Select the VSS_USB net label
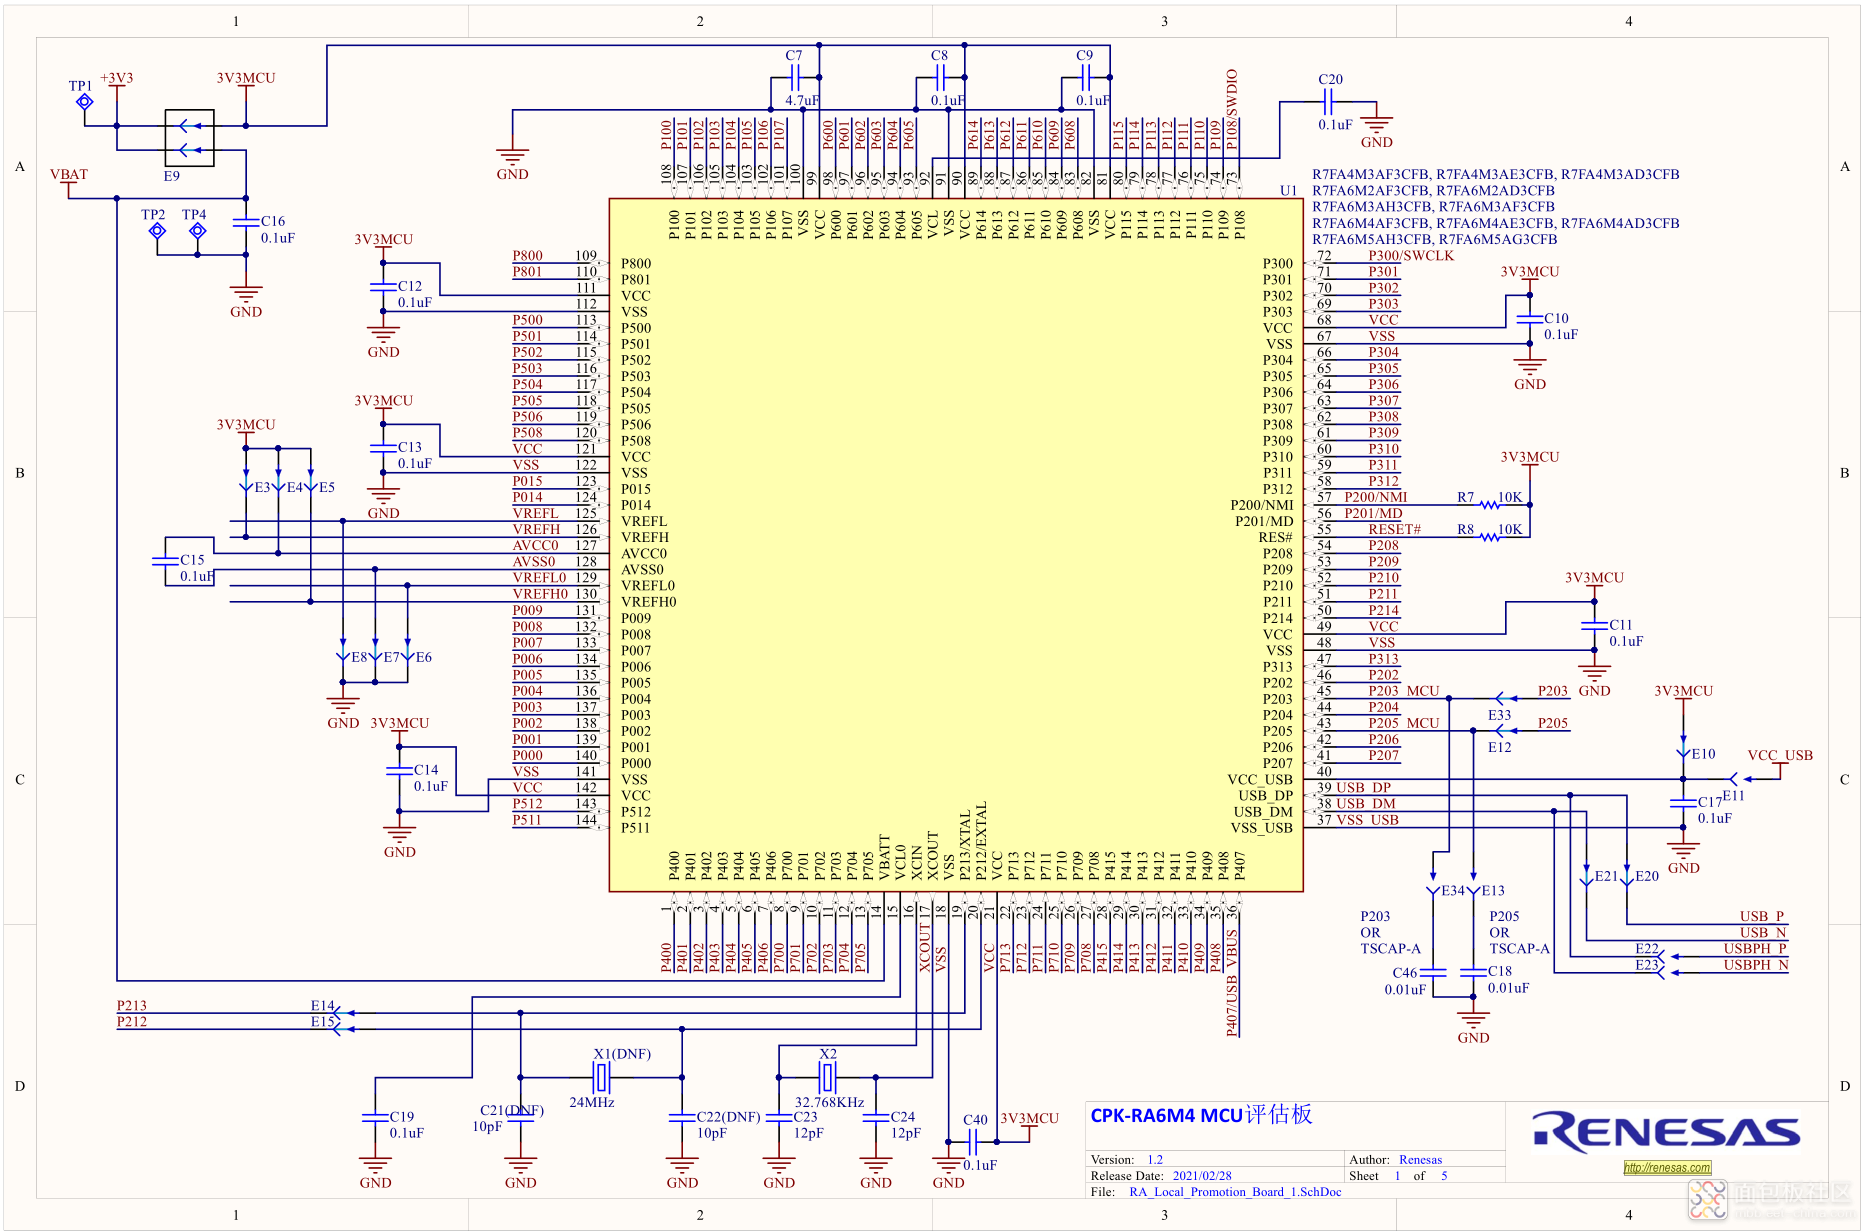This screenshot has height=1231, width=1866. coord(1368,820)
